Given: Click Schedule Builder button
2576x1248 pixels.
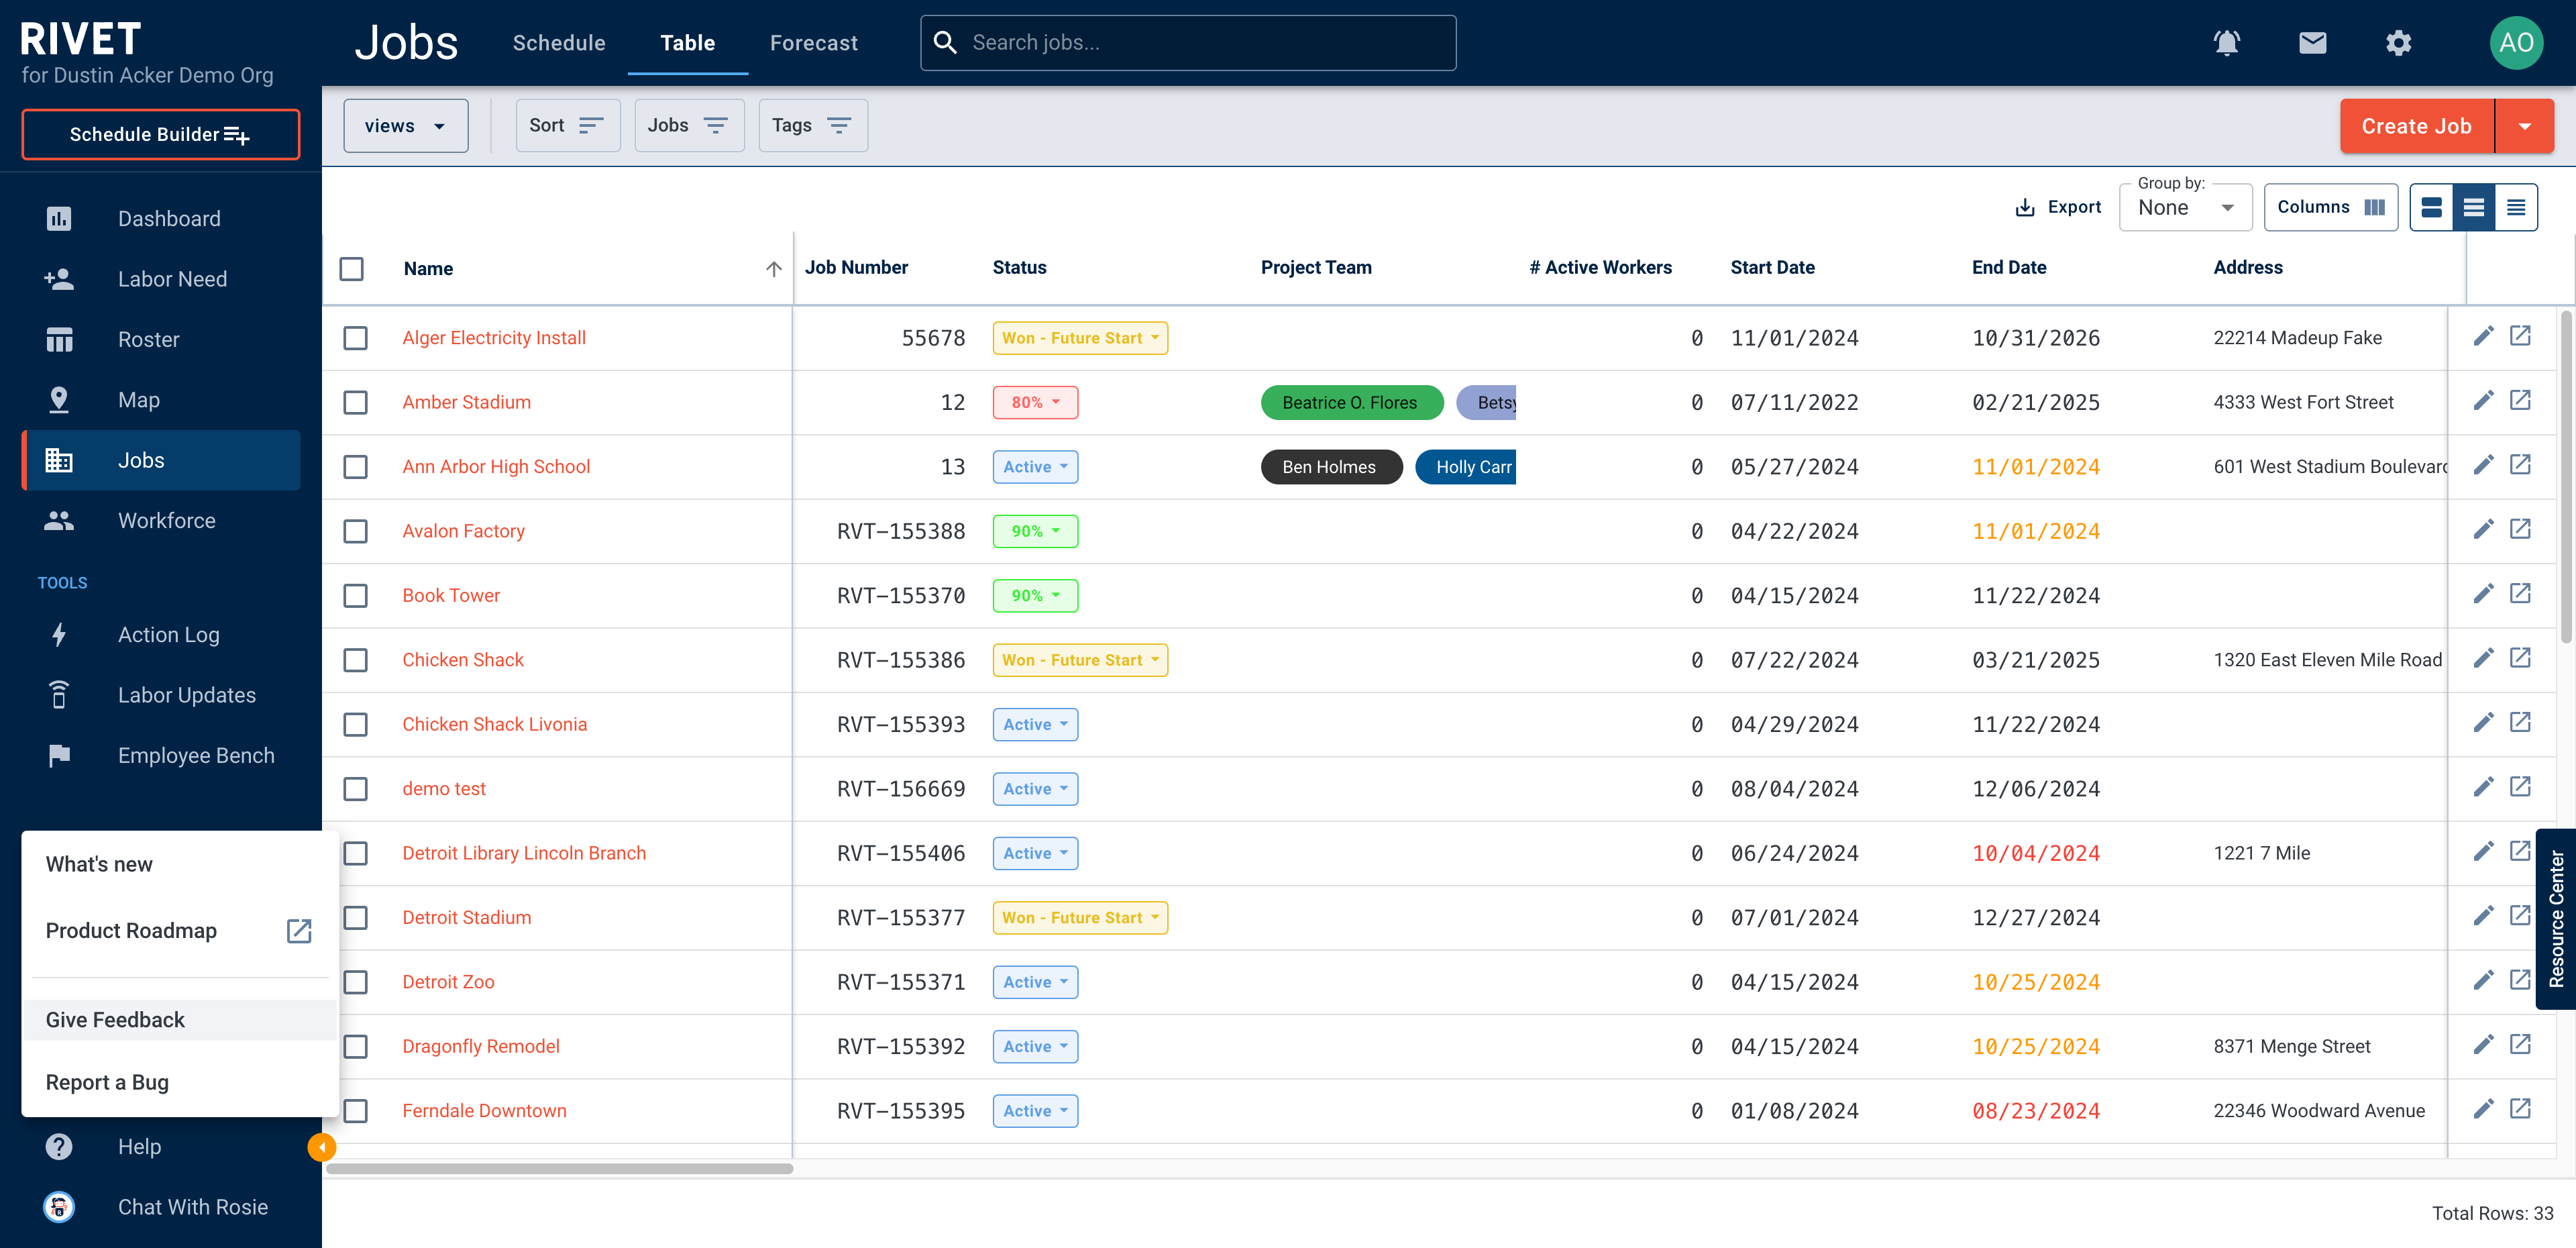Looking at the screenshot, I should [x=161, y=134].
